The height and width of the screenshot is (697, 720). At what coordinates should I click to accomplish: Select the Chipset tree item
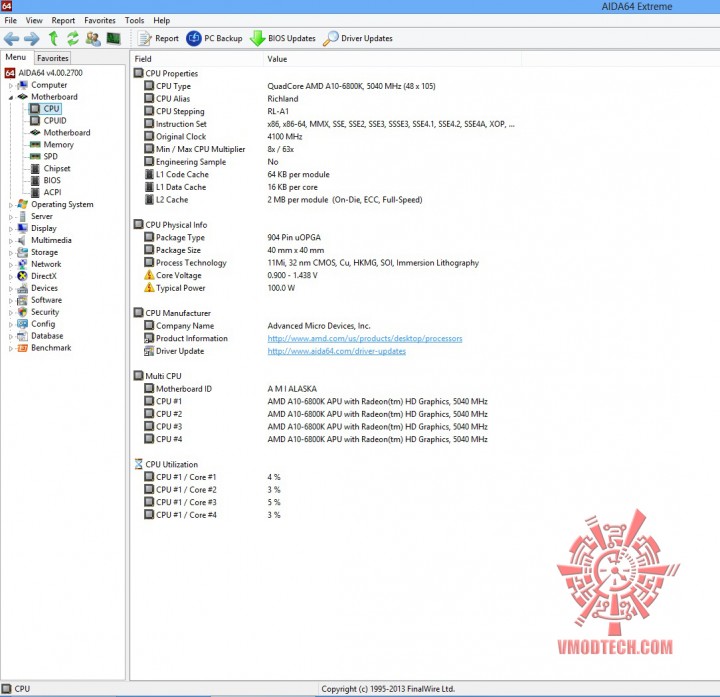click(x=50, y=169)
